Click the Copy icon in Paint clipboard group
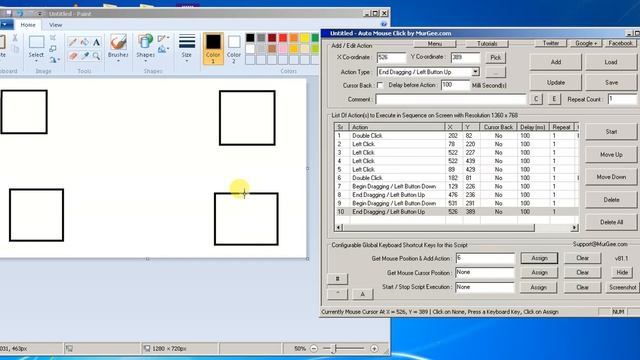 (x=16, y=49)
